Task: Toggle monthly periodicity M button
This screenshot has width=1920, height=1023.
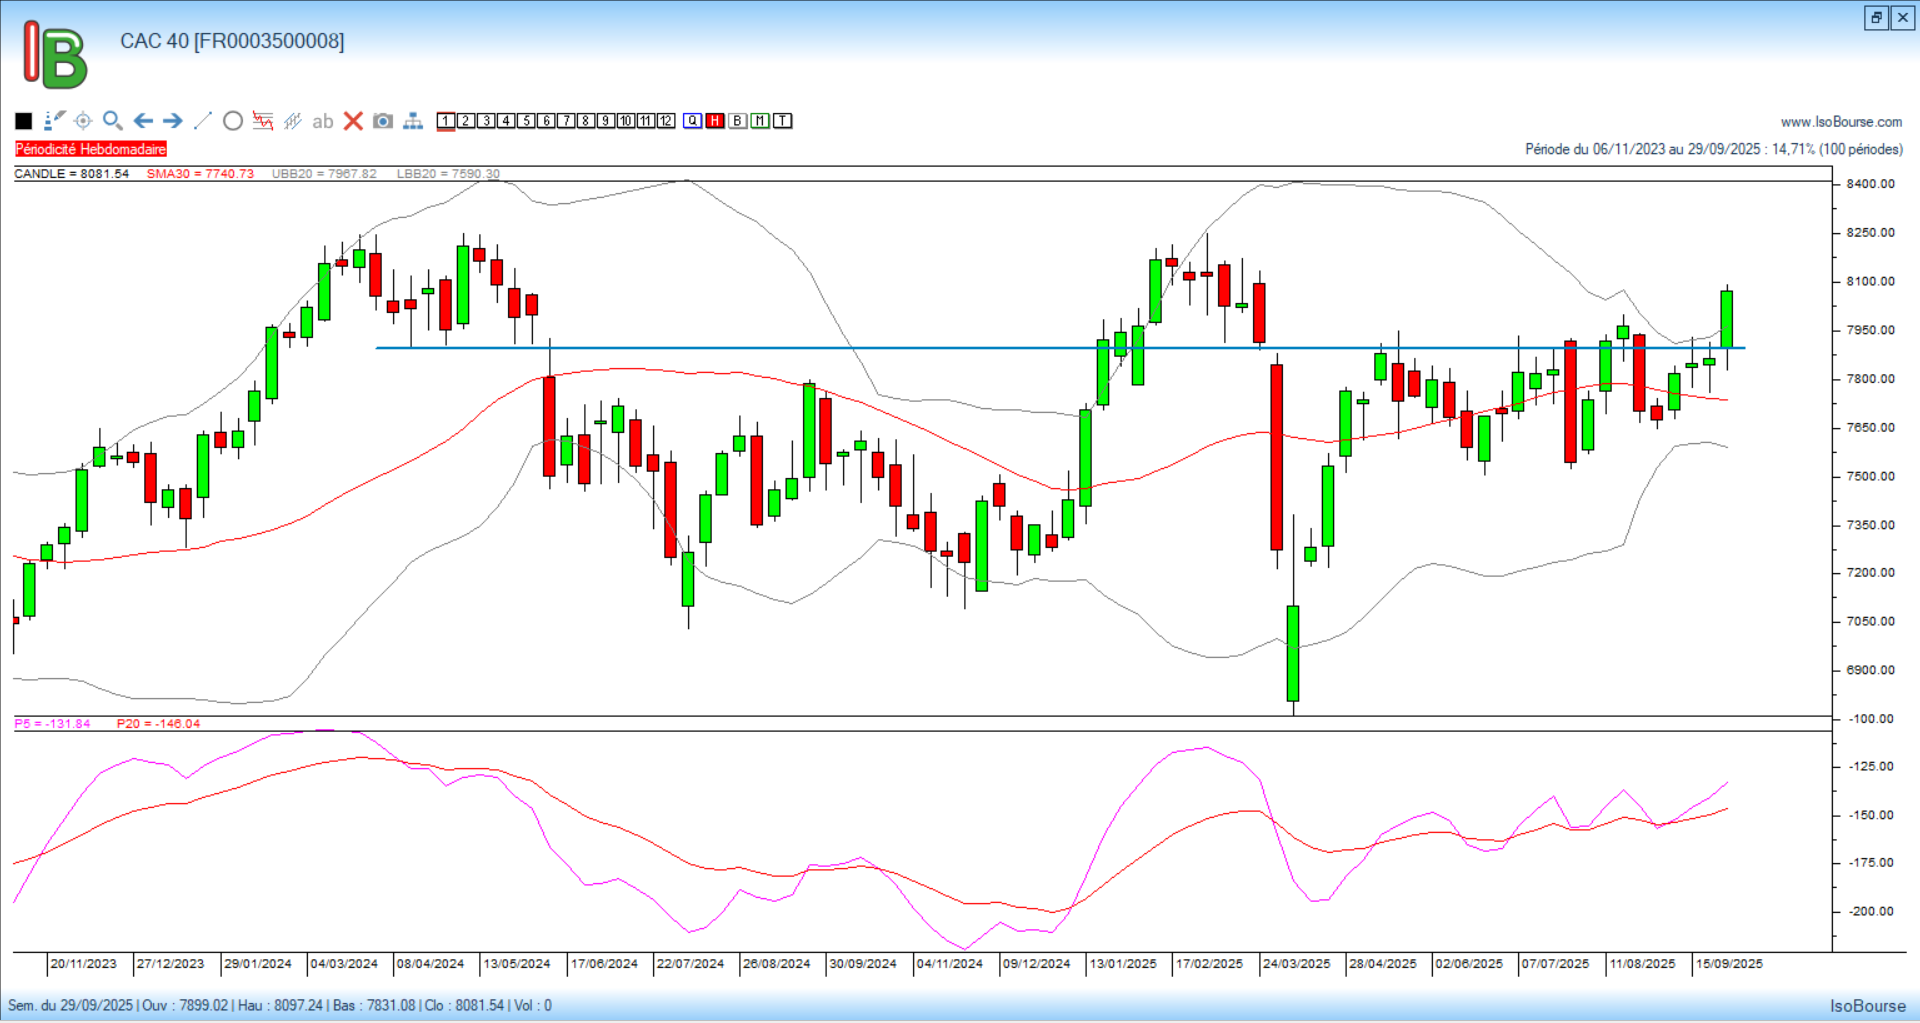Action: 760,121
